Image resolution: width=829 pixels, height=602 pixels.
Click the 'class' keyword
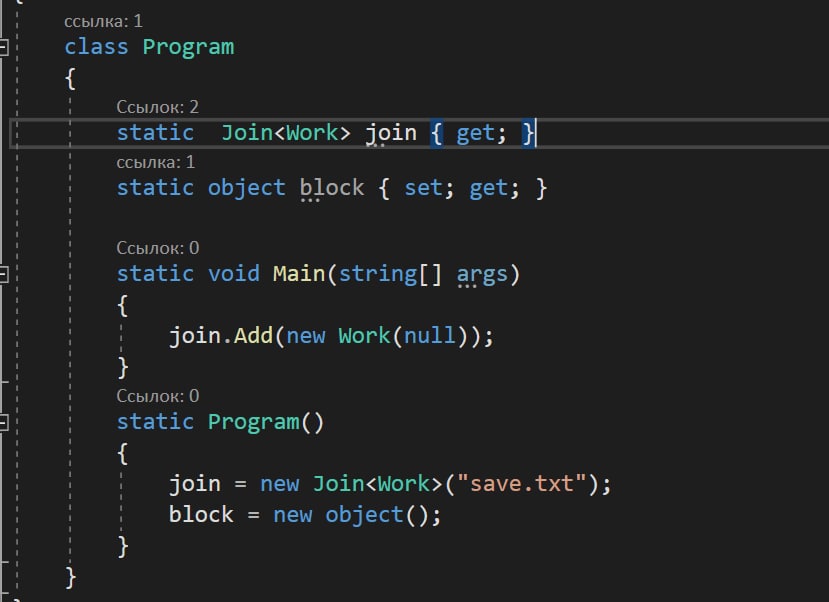(x=96, y=47)
